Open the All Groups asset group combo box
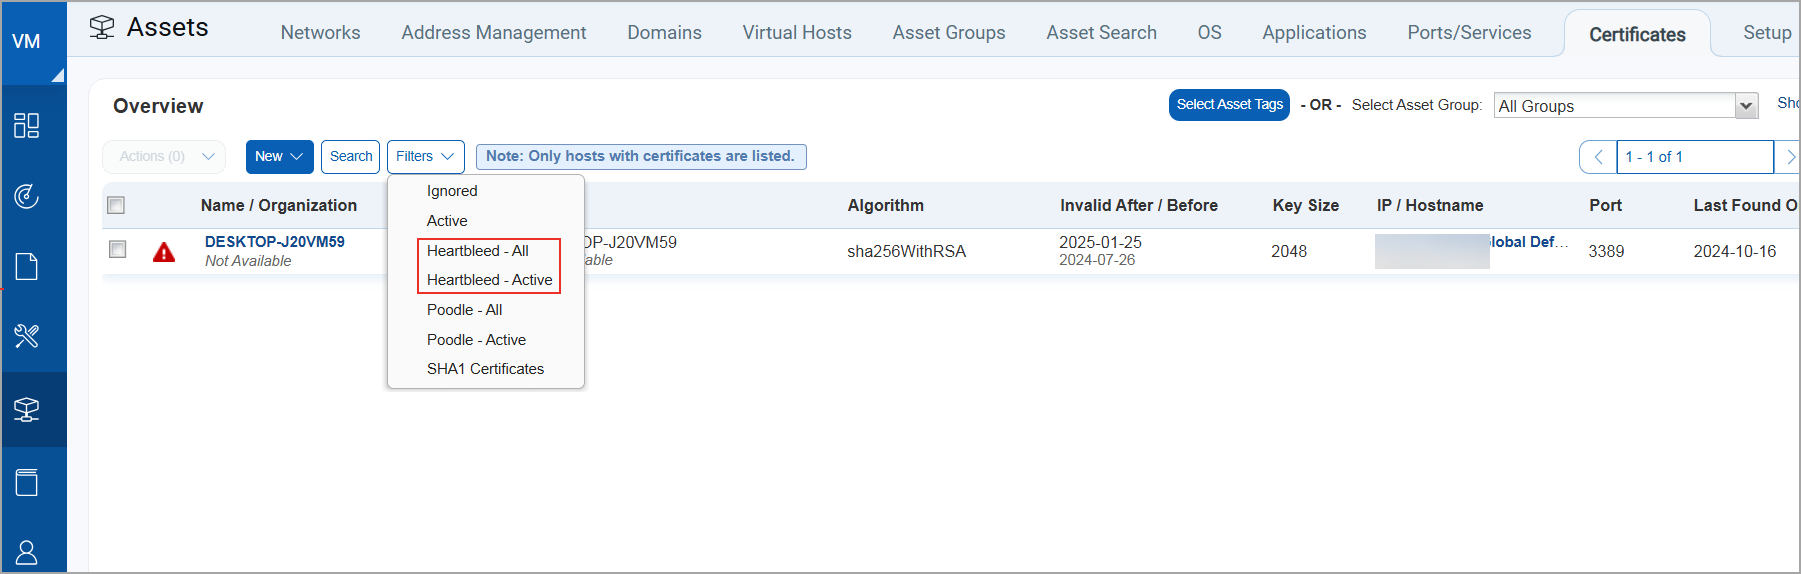Viewport: 1801px width, 574px height. [1626, 106]
